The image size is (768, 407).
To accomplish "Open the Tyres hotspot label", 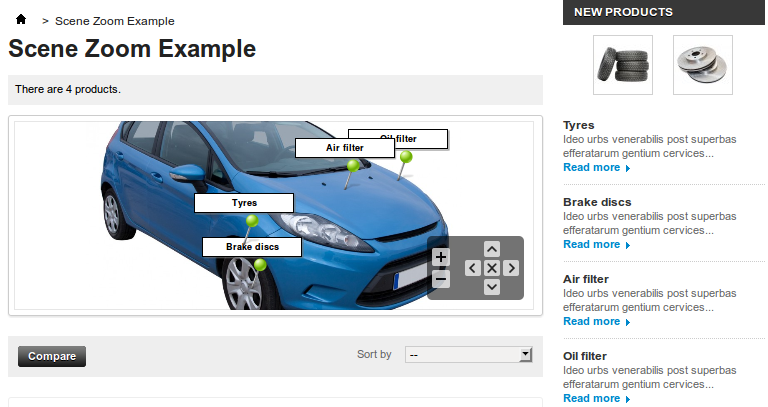I will (x=244, y=203).
